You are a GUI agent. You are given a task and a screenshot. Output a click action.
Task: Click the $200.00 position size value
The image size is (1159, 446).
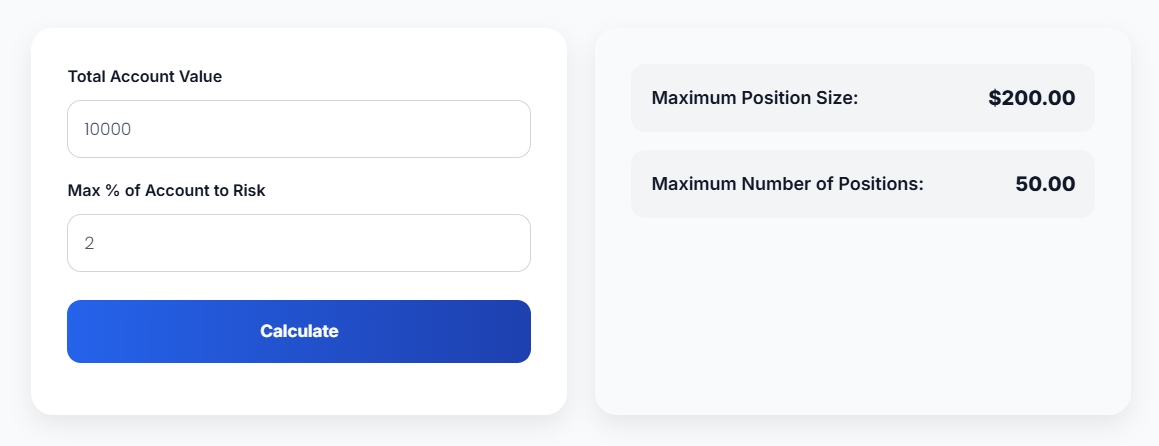[x=1031, y=98]
